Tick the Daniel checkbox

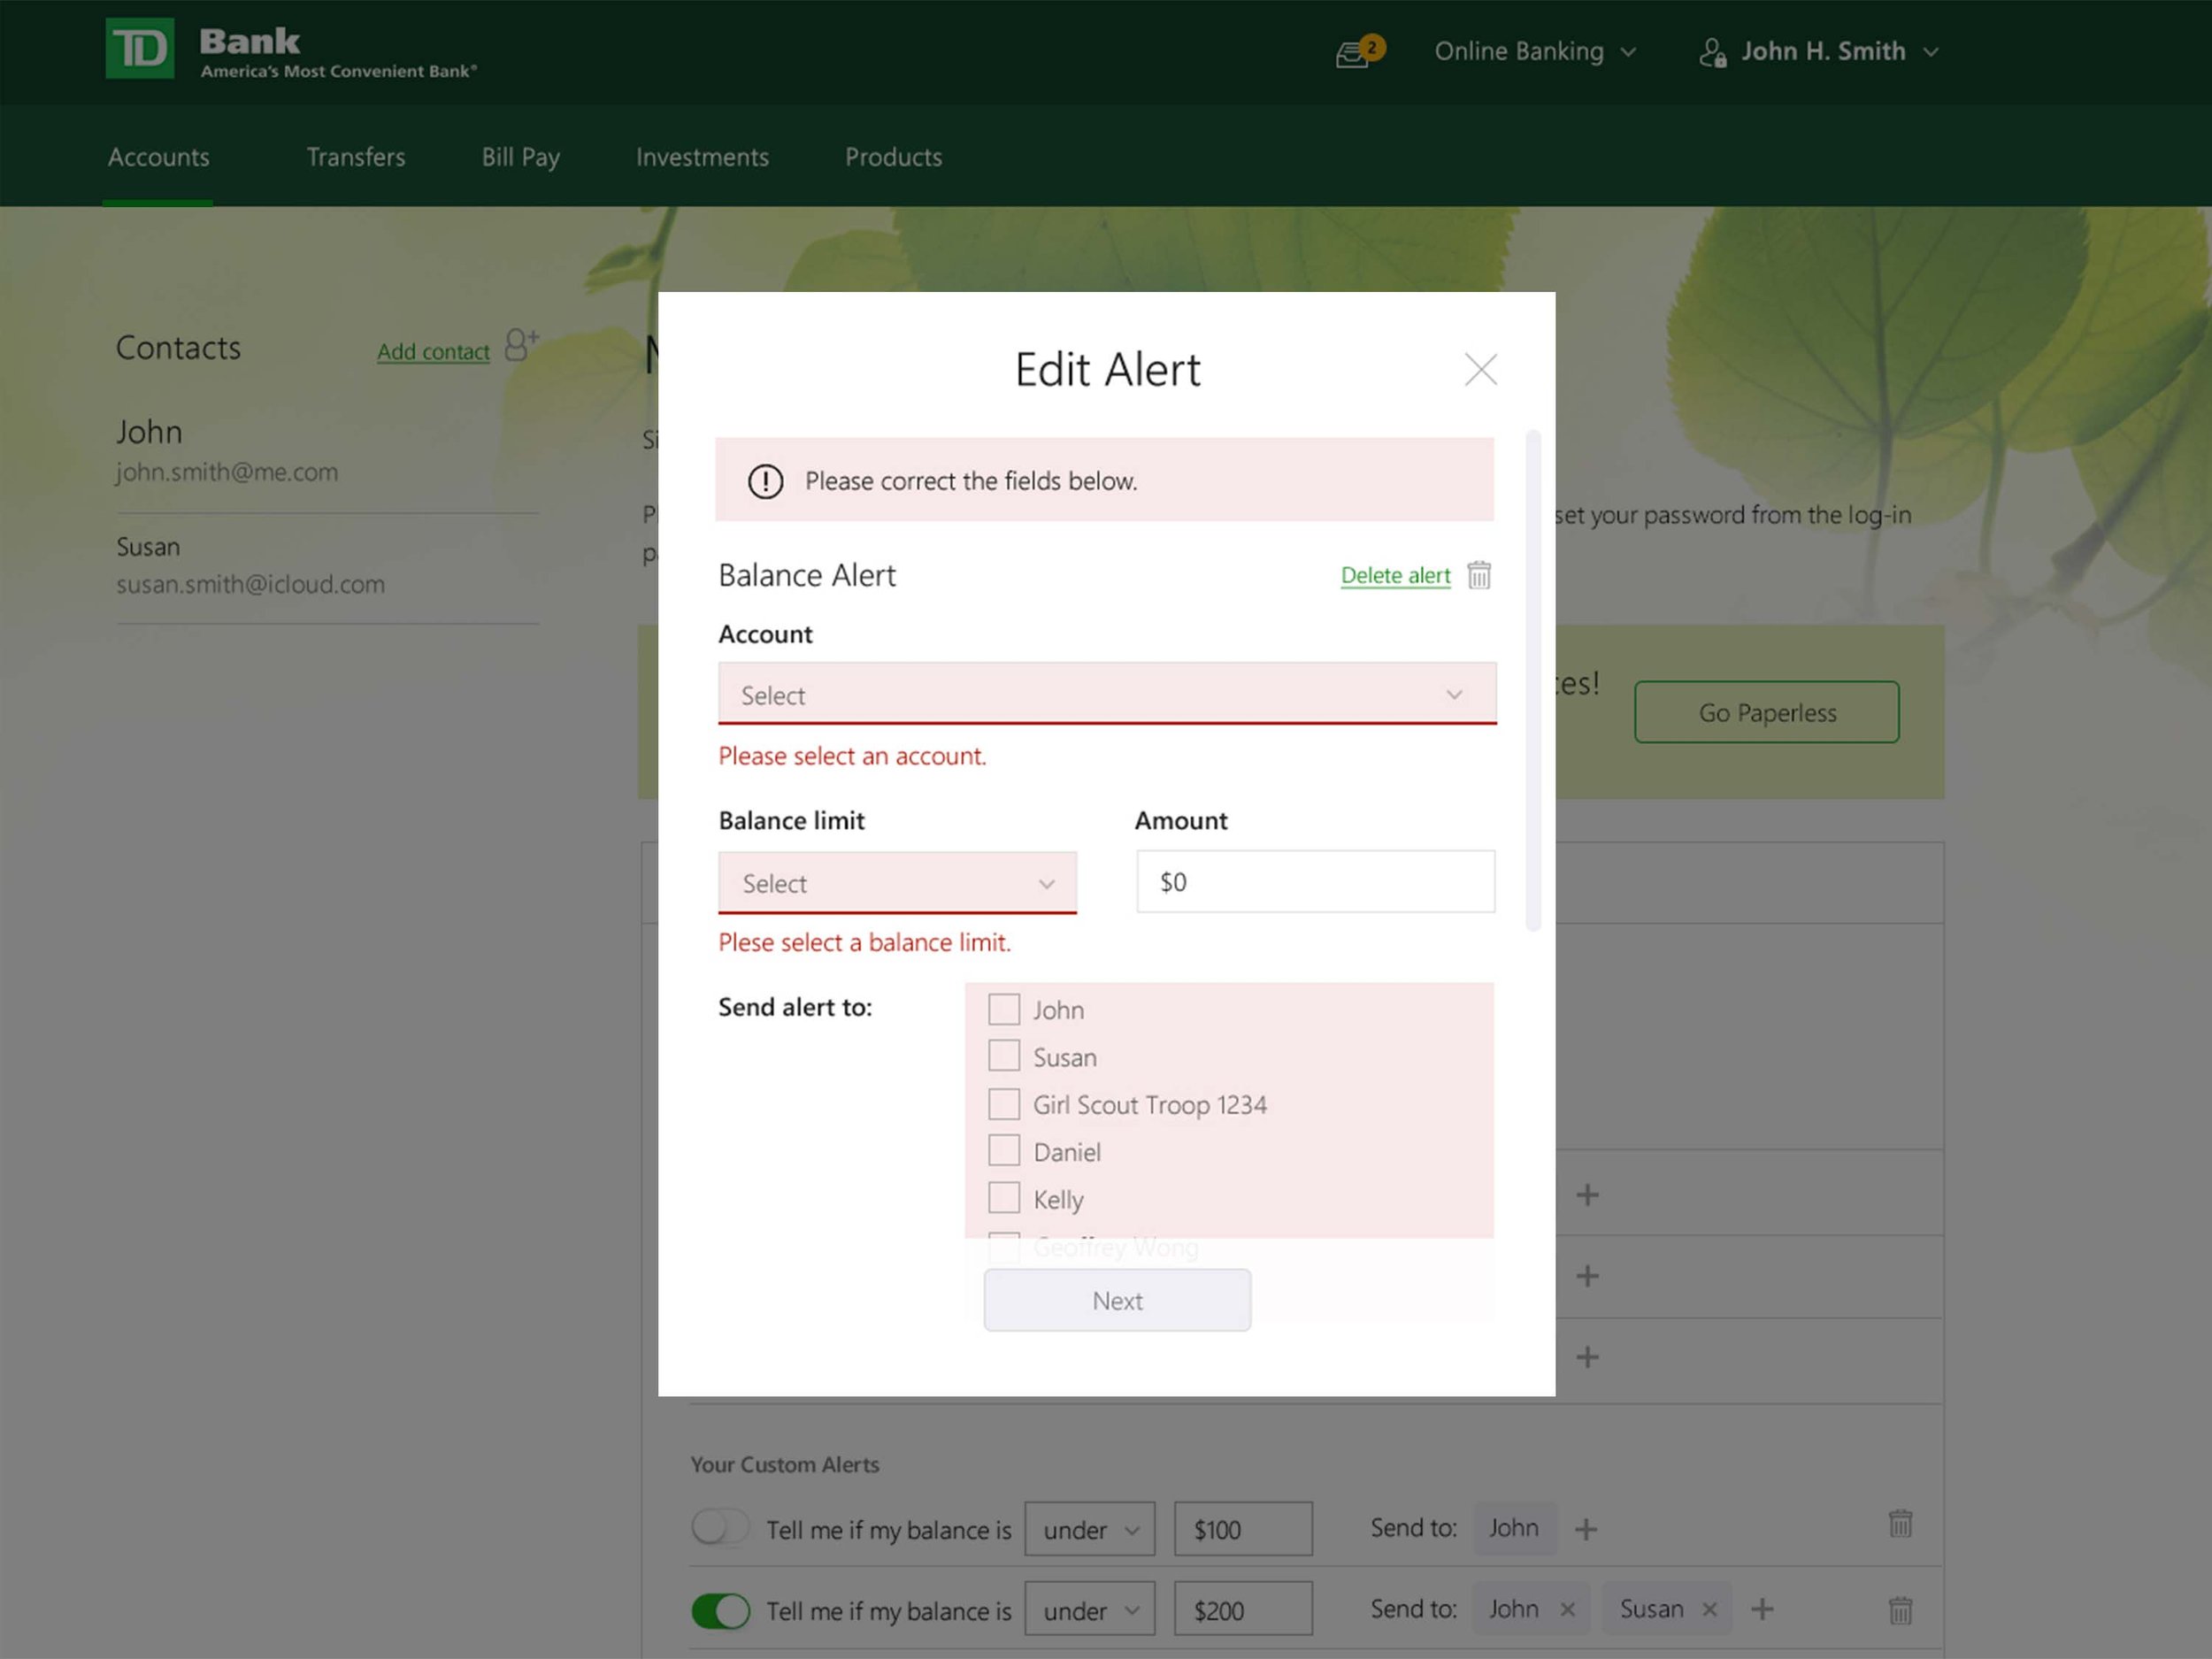click(x=1004, y=1151)
